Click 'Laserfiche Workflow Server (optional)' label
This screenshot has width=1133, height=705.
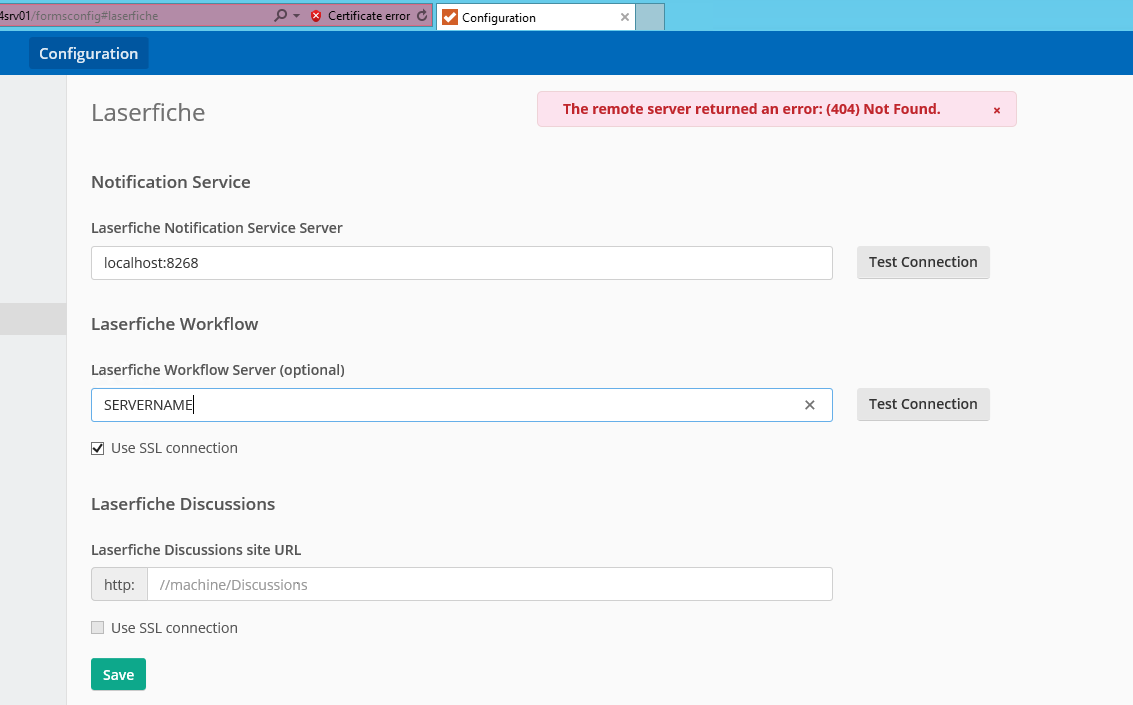(217, 370)
